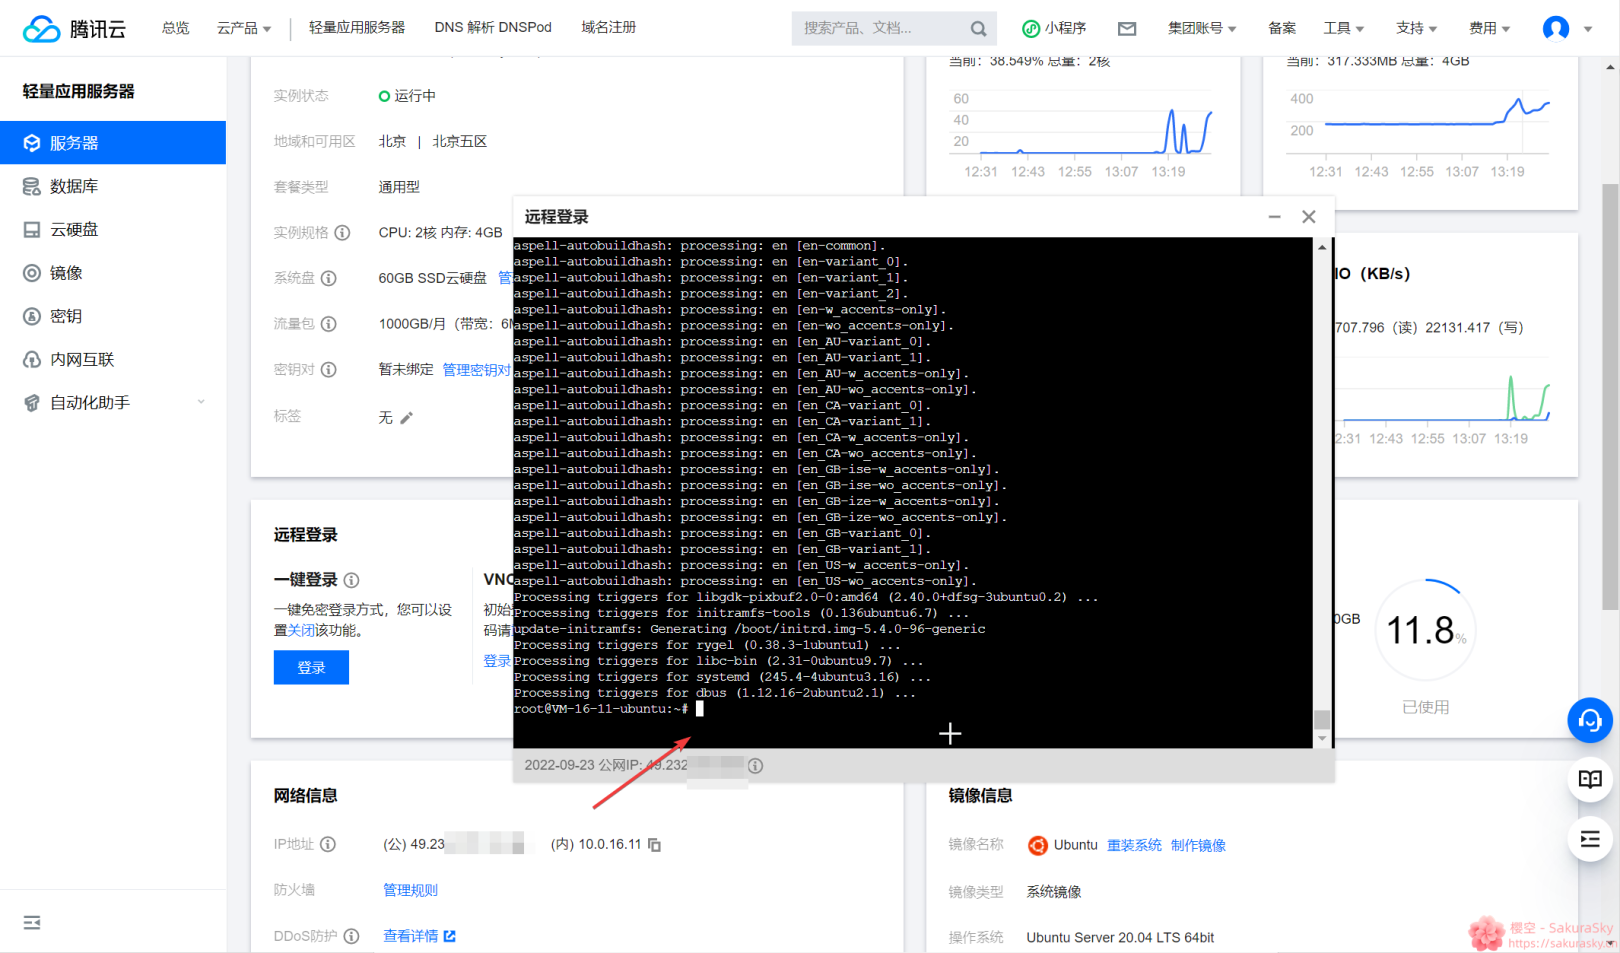The width and height of the screenshot is (1620, 953).
Task: Edit tags with the pencil icon
Action: coord(406,418)
